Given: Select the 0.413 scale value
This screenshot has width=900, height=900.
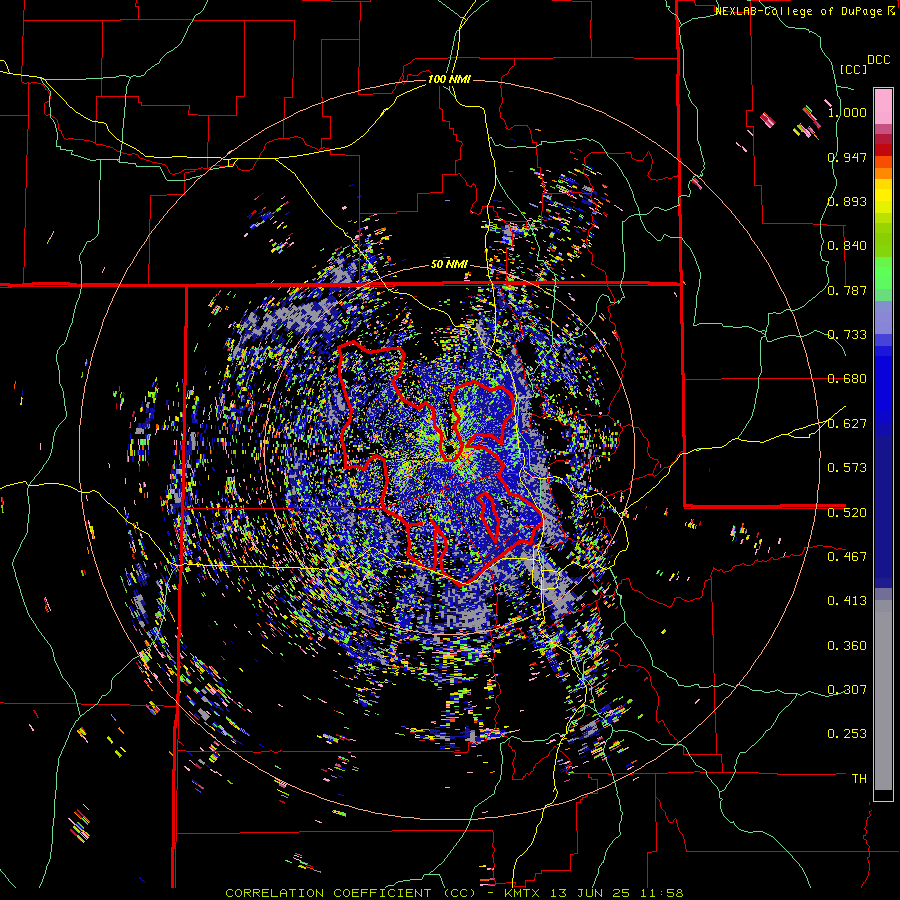Looking at the screenshot, I should [x=847, y=601].
